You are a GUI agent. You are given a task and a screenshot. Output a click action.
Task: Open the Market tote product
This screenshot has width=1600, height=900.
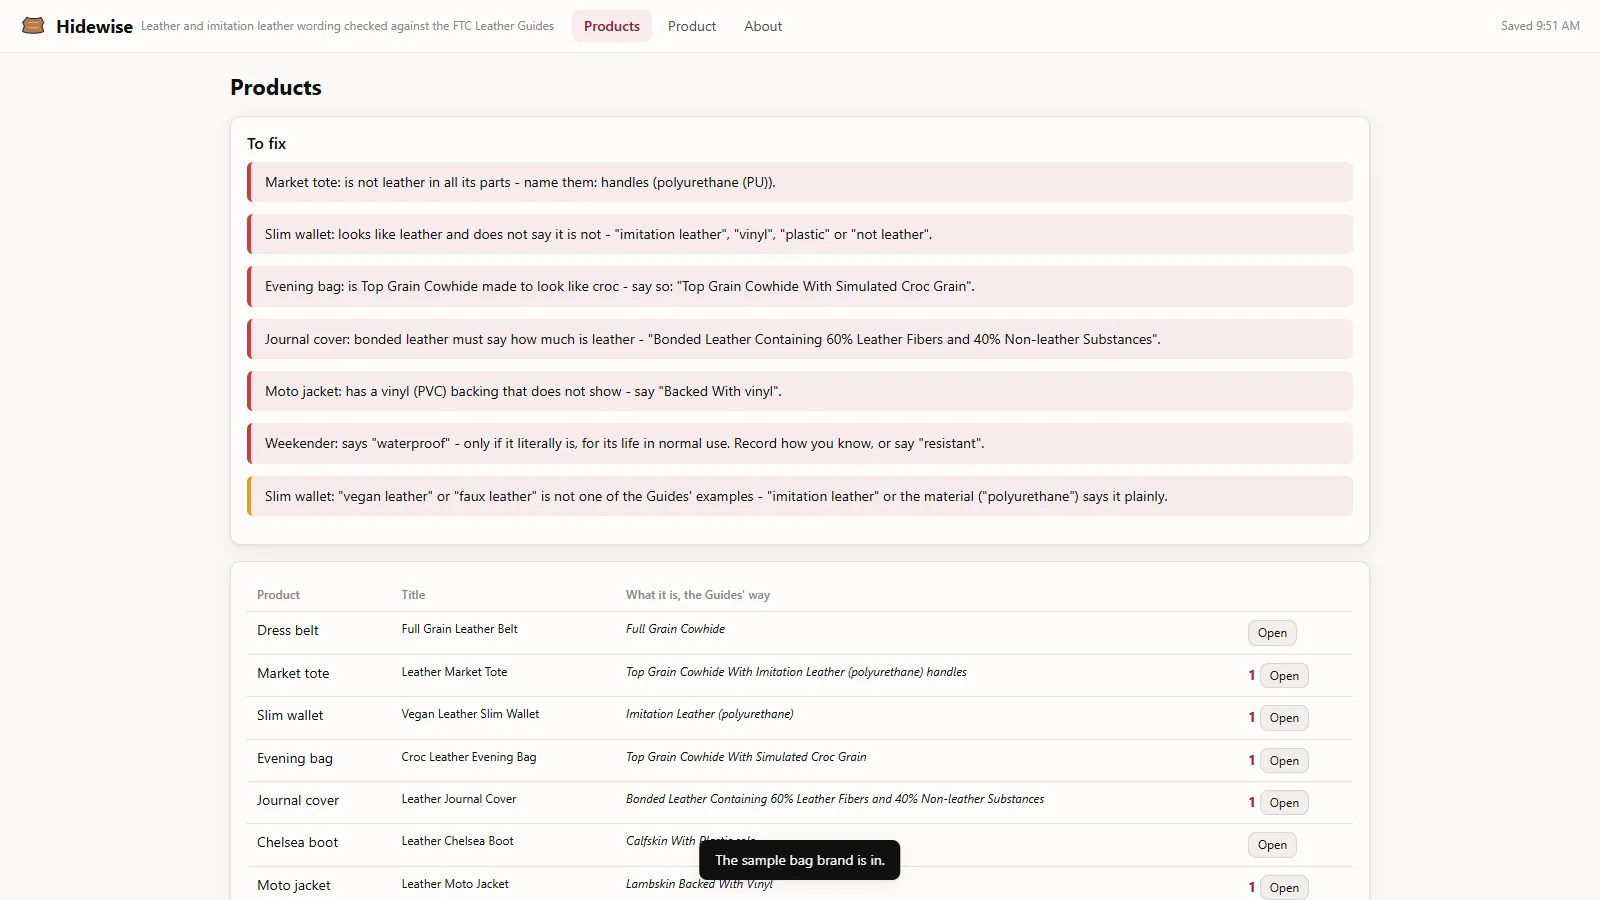pyautogui.click(x=1284, y=676)
